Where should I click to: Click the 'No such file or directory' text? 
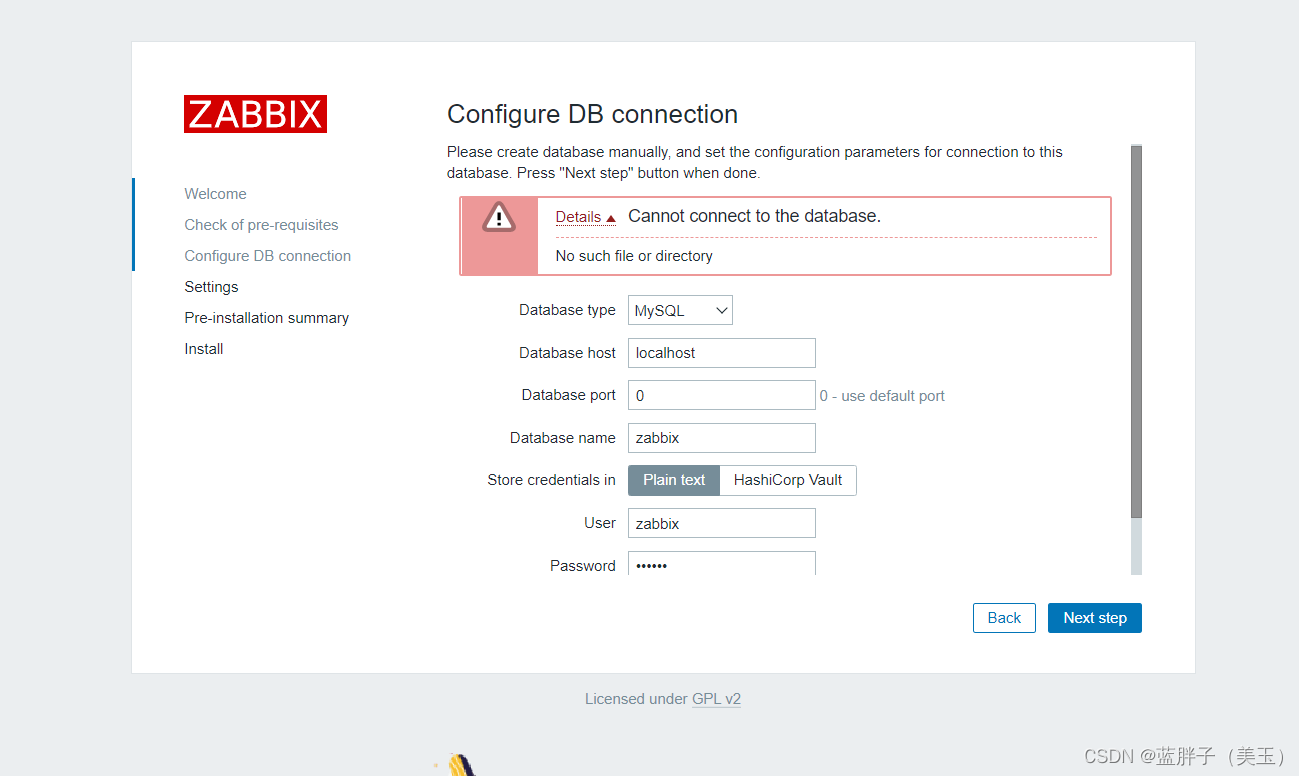click(634, 256)
